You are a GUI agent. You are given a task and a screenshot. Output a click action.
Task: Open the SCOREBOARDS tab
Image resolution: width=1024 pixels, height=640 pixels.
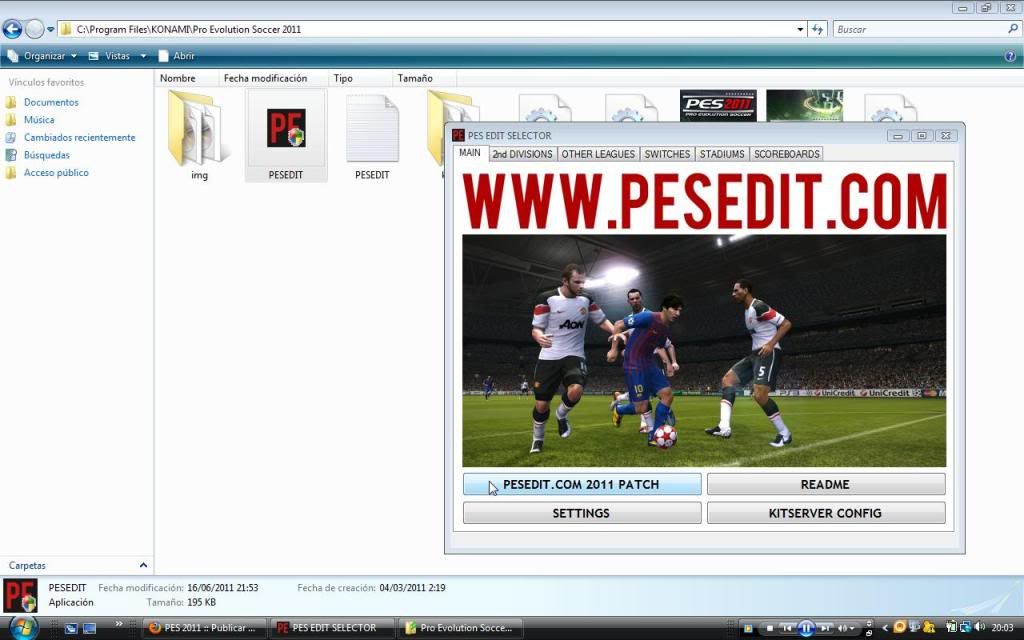pyautogui.click(x=787, y=154)
